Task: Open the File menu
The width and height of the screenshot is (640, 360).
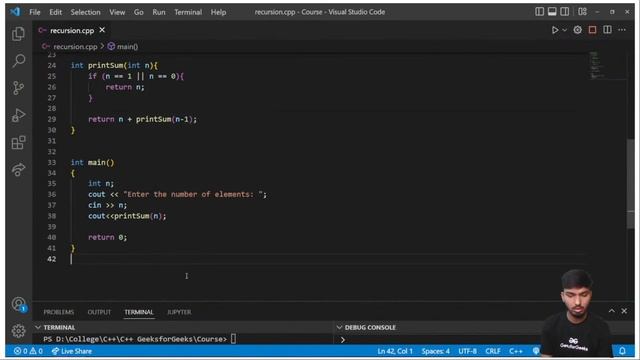Action: [35, 12]
